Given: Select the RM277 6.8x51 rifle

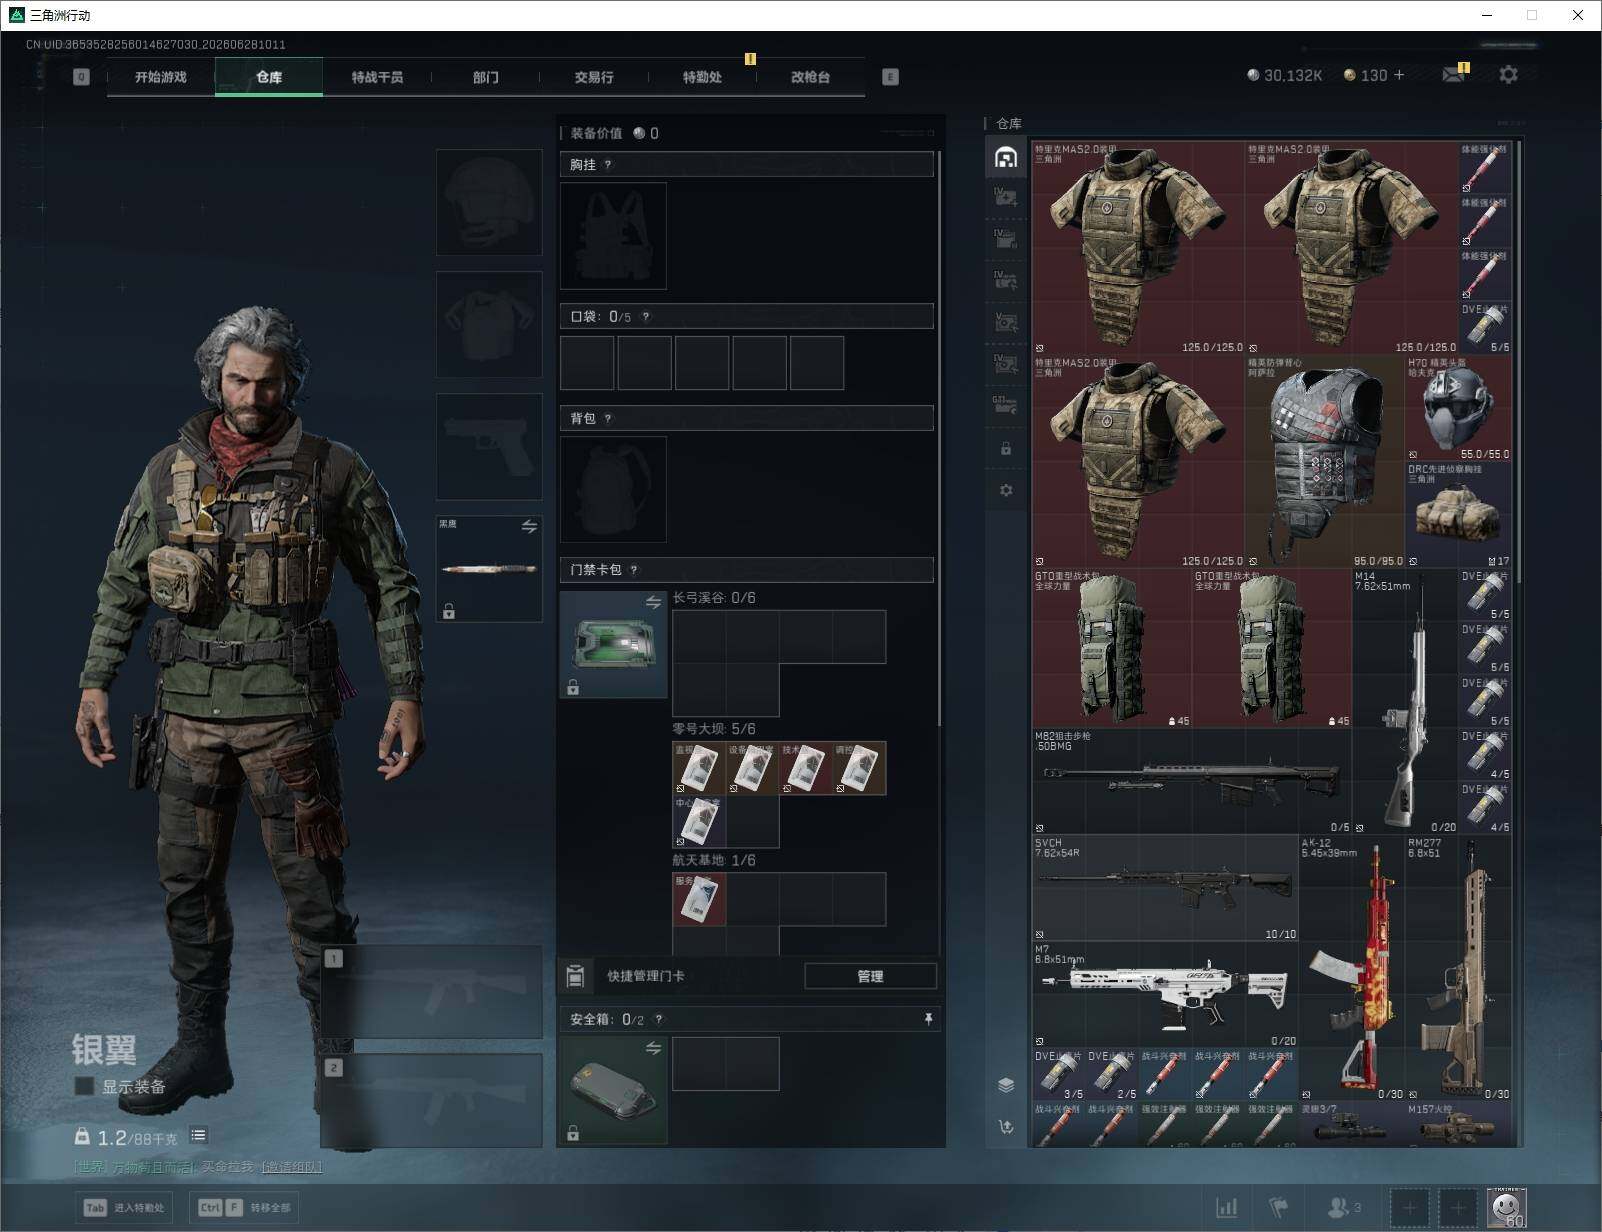Looking at the screenshot, I should [x=1459, y=968].
